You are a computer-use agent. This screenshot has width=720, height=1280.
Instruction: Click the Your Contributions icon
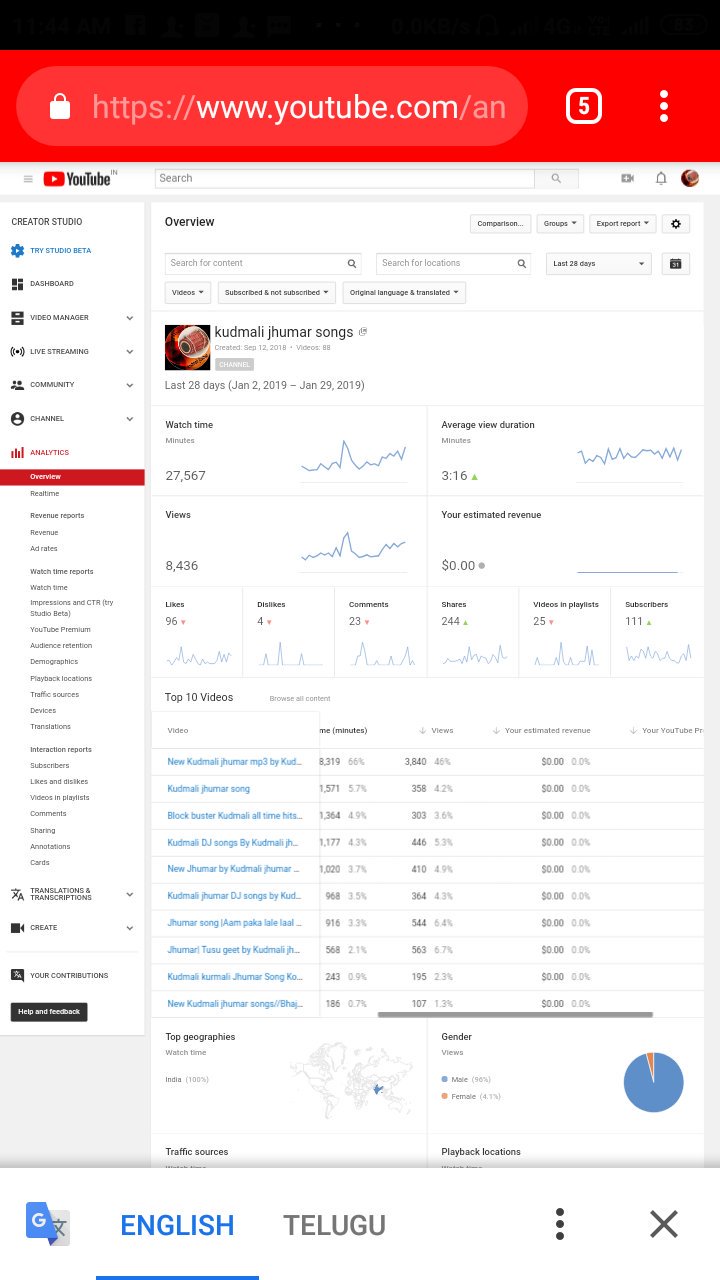click(x=17, y=976)
